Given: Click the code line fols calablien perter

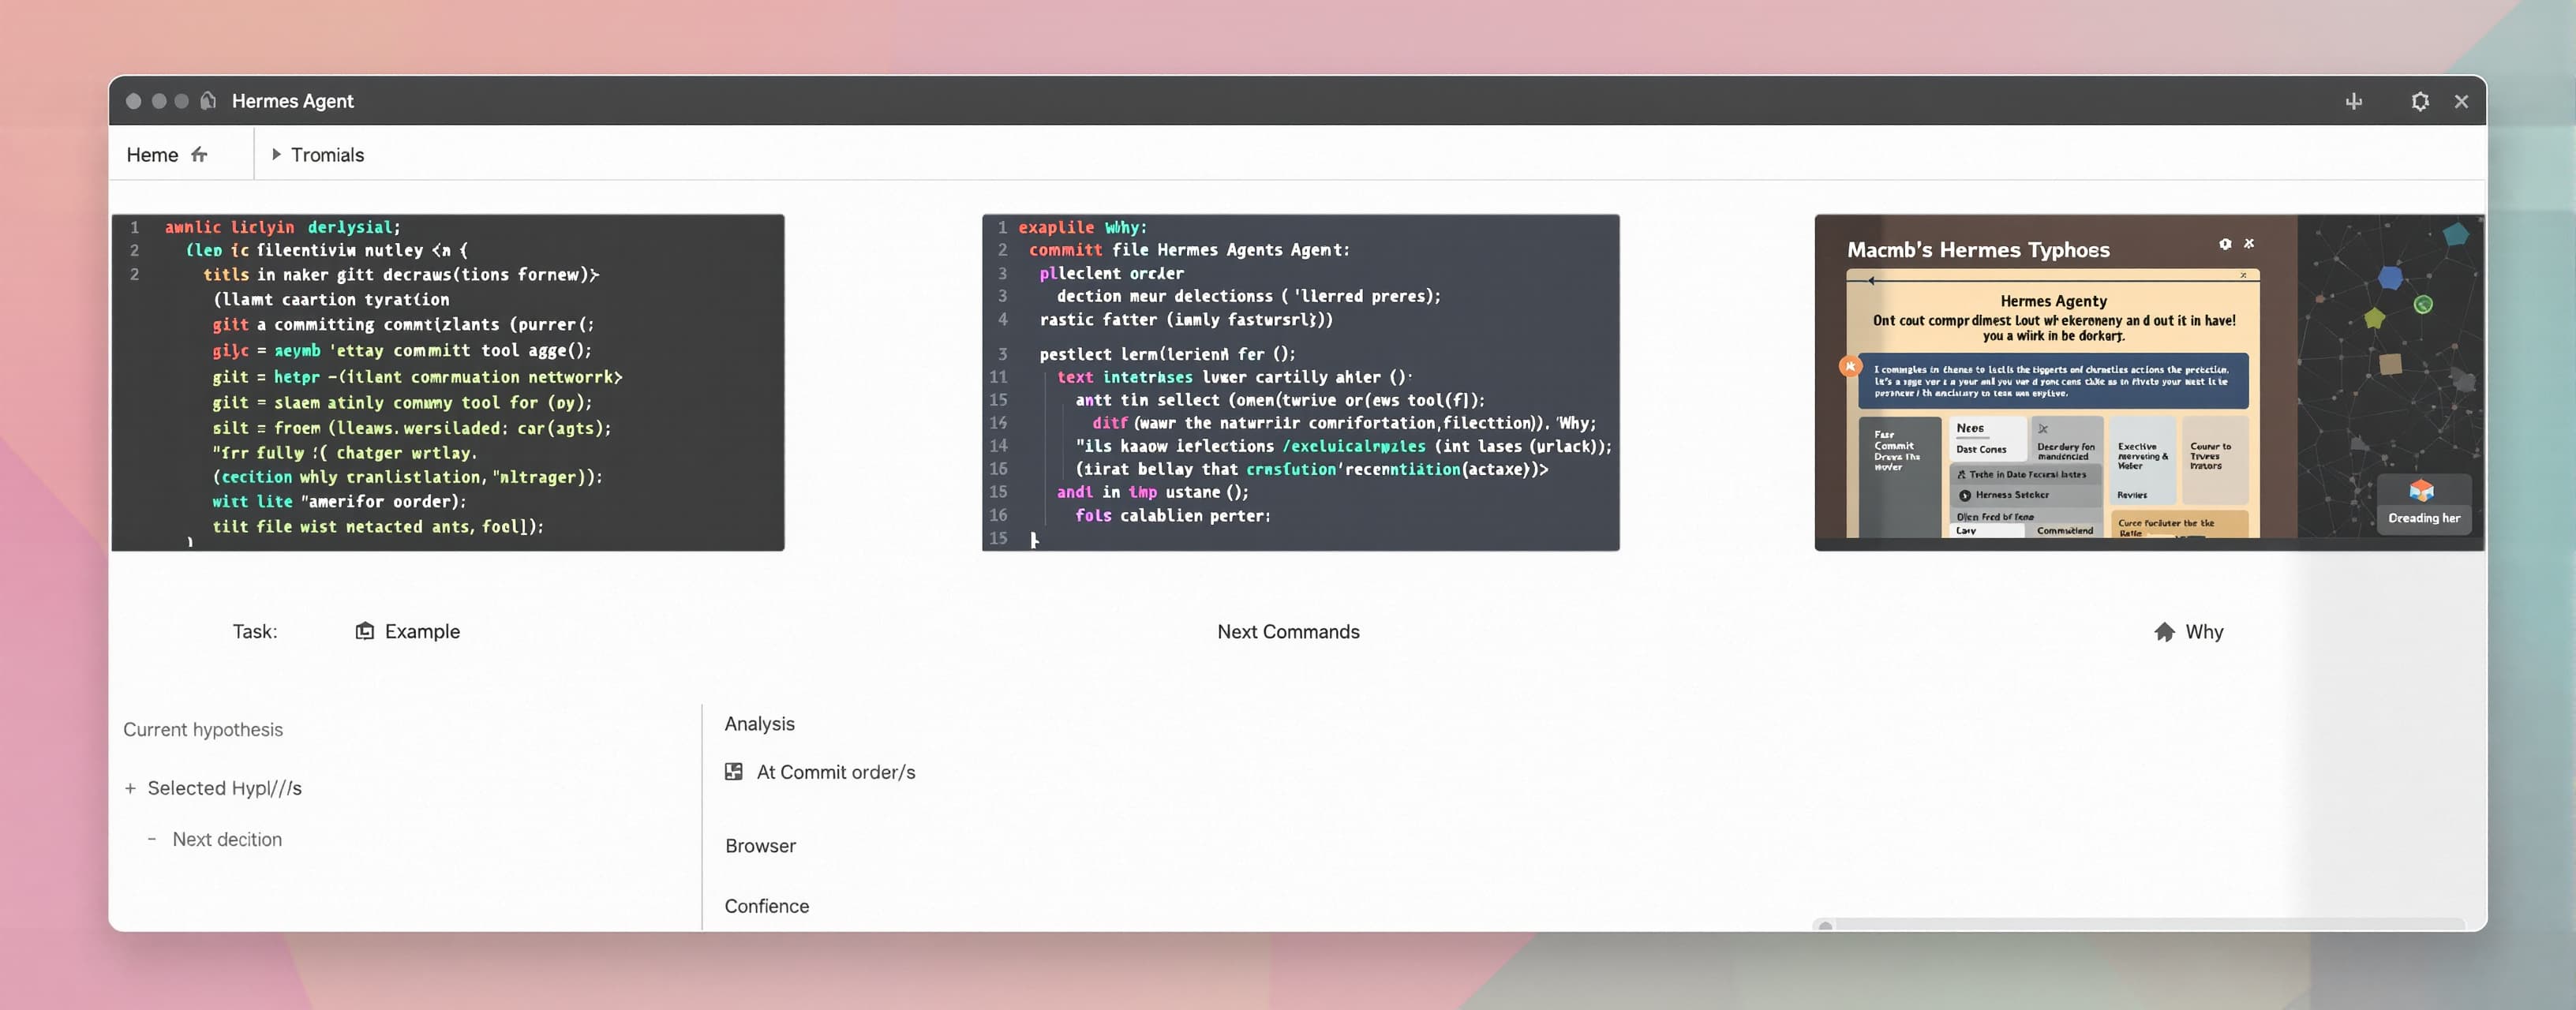Looking at the screenshot, I should click(1172, 516).
